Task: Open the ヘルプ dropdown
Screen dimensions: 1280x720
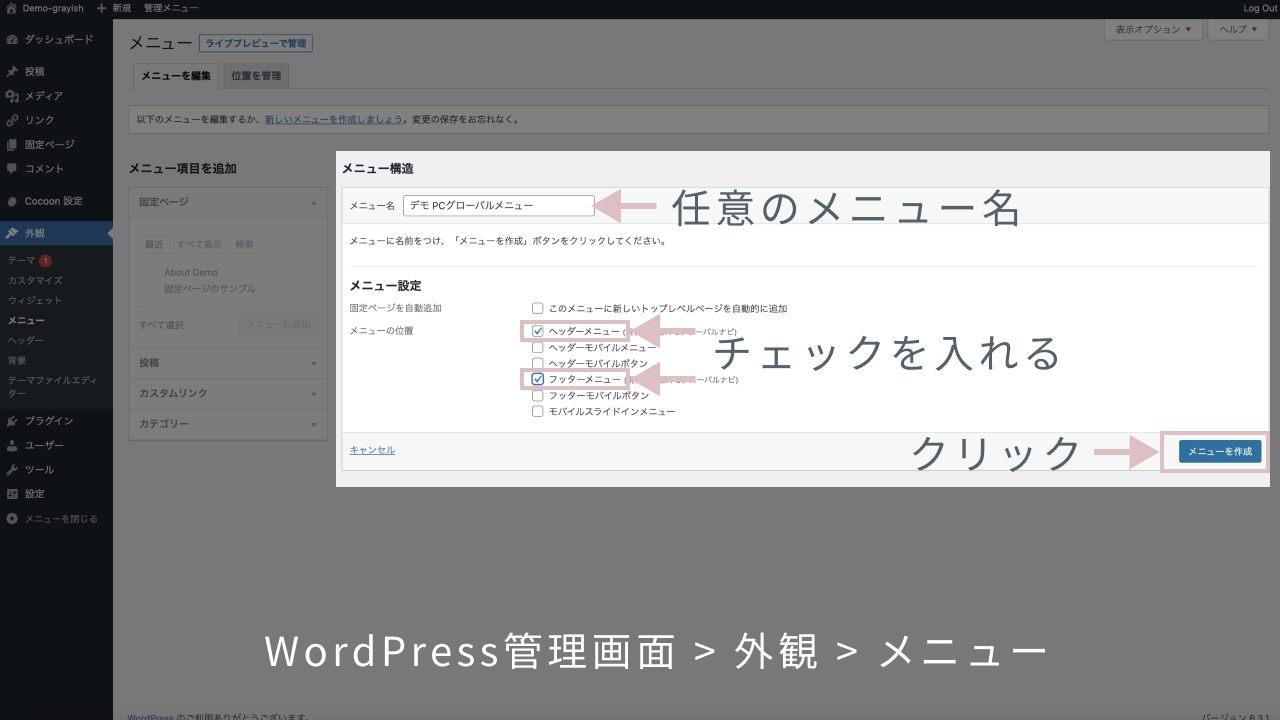Action: pyautogui.click(x=1238, y=29)
